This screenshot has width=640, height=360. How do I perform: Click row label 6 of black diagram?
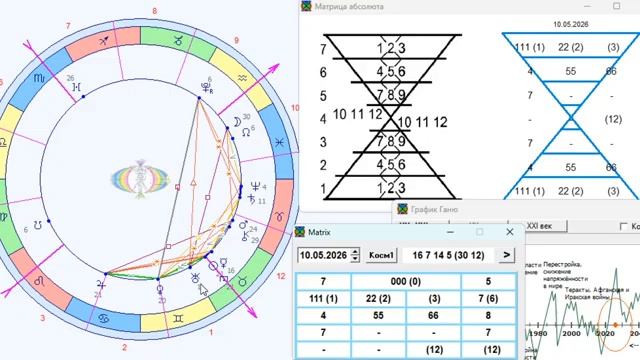coord(323,72)
